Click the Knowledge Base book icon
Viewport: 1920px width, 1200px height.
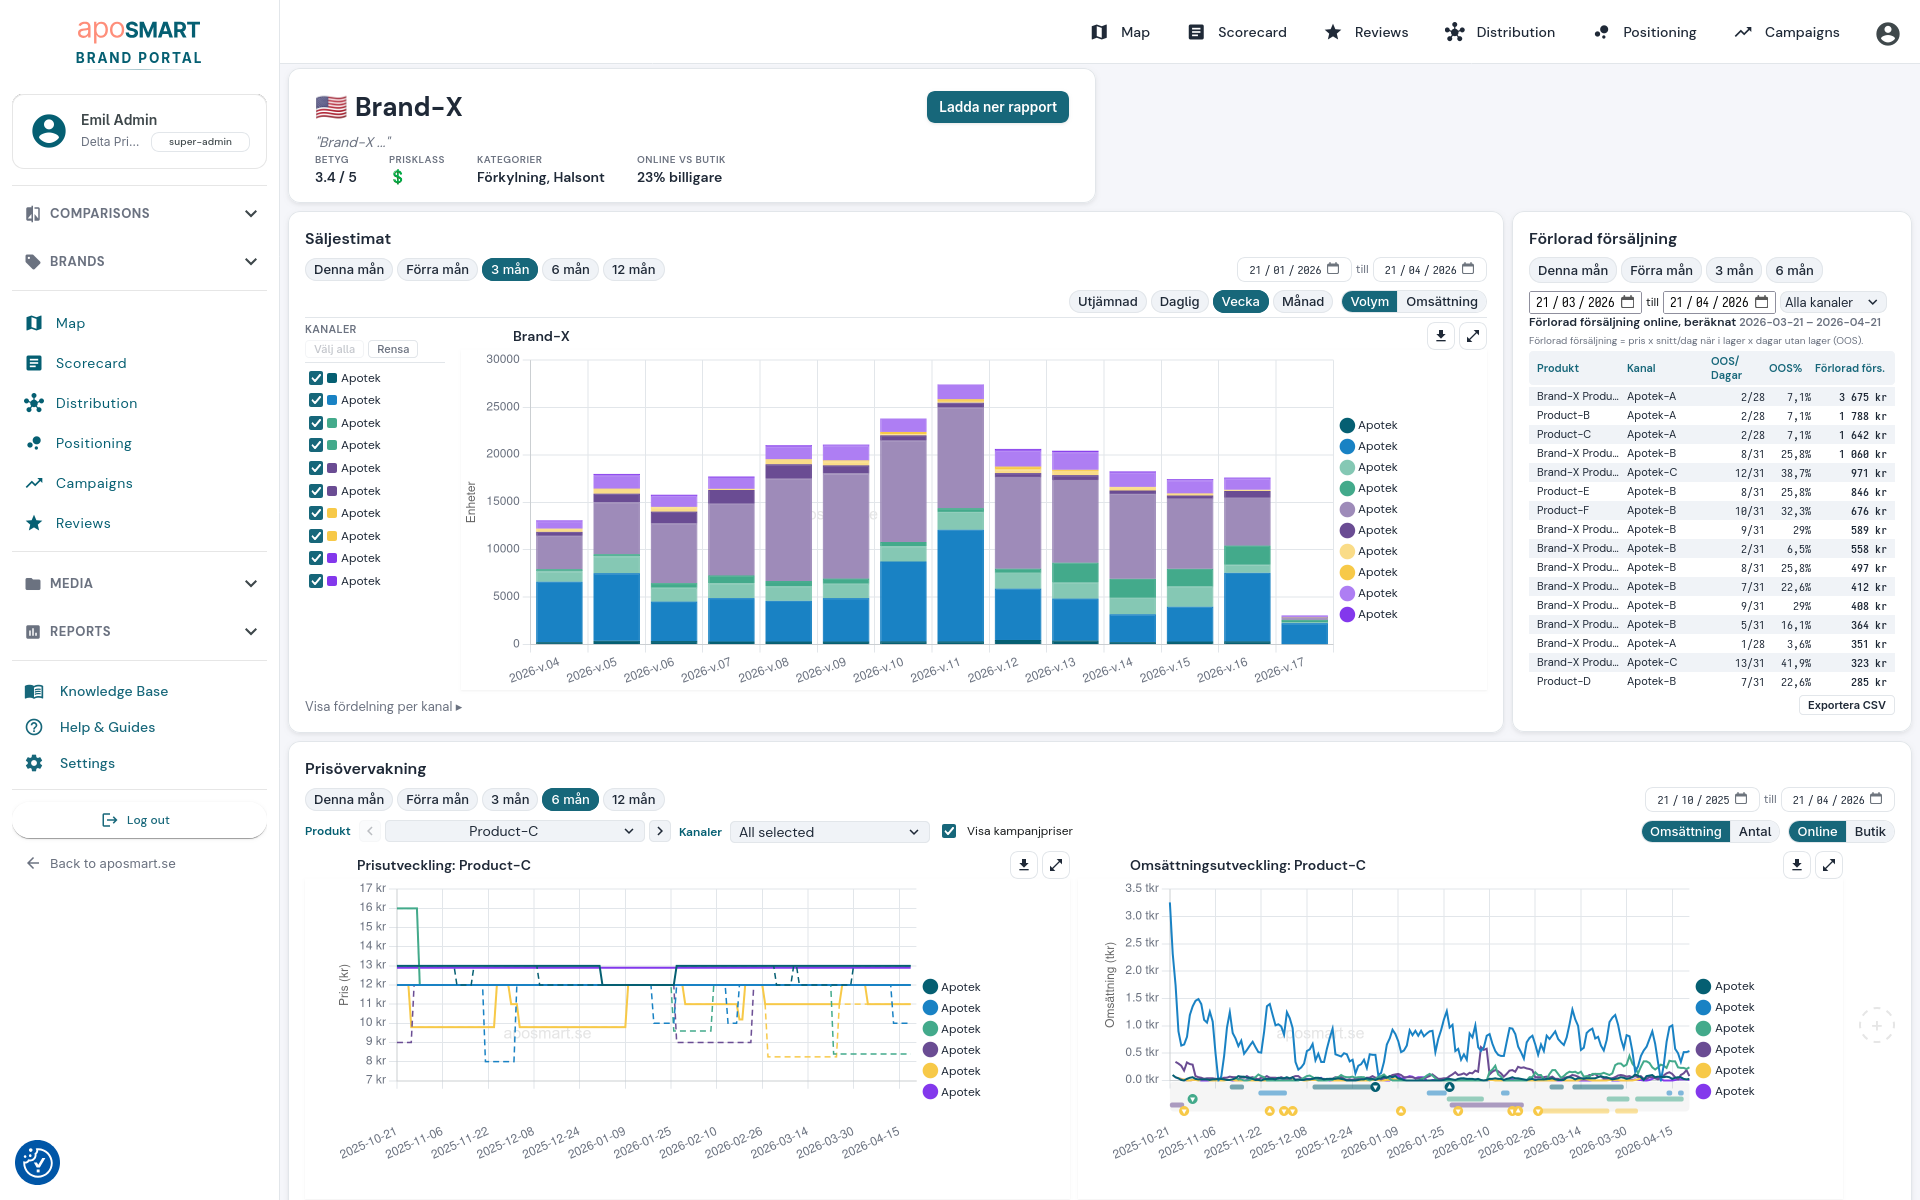(34, 691)
